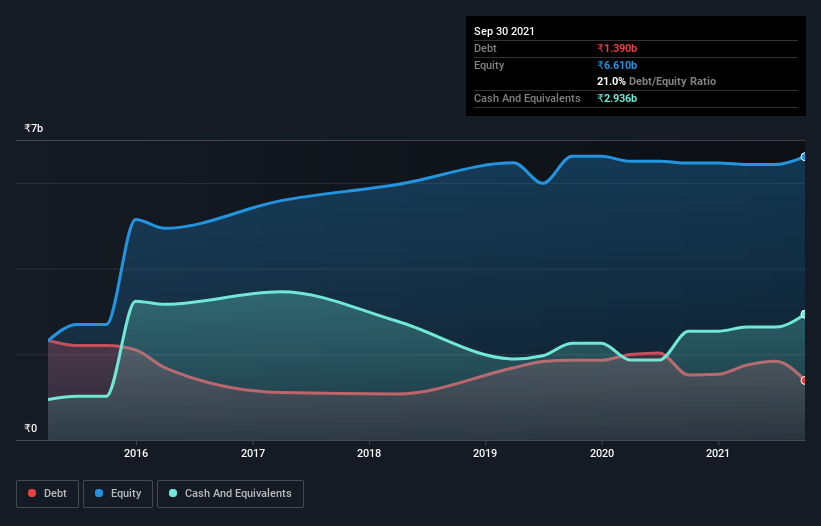Click the teal Cash legend dot
This screenshot has width=821, height=526.
click(173, 493)
